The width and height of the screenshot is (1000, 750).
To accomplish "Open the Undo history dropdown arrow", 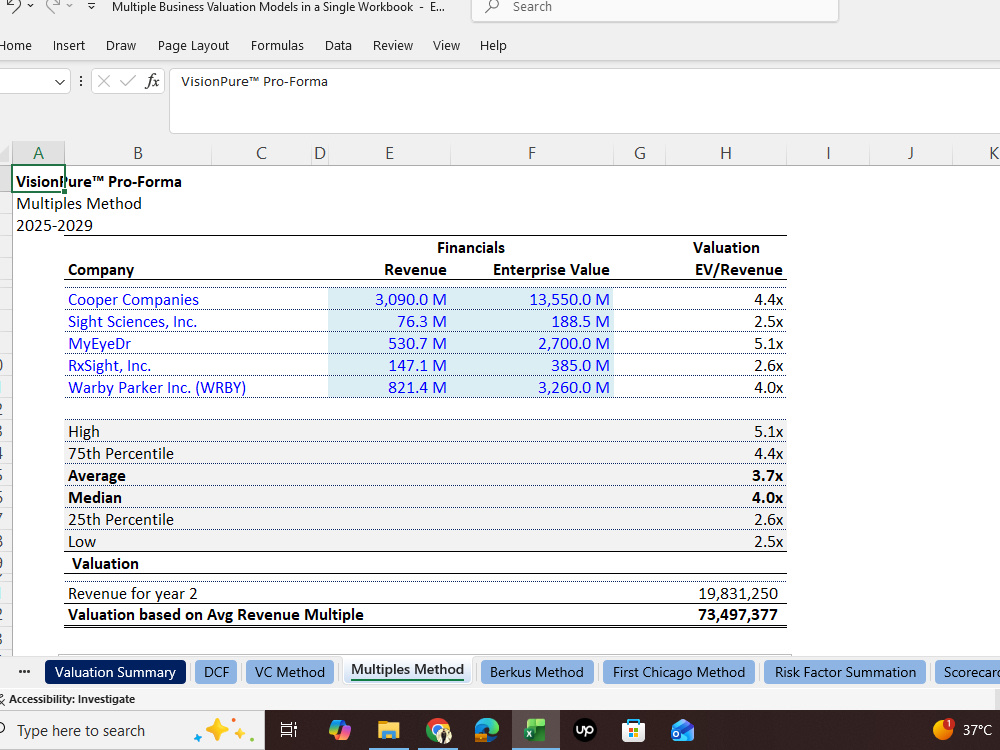I will point(31,6).
